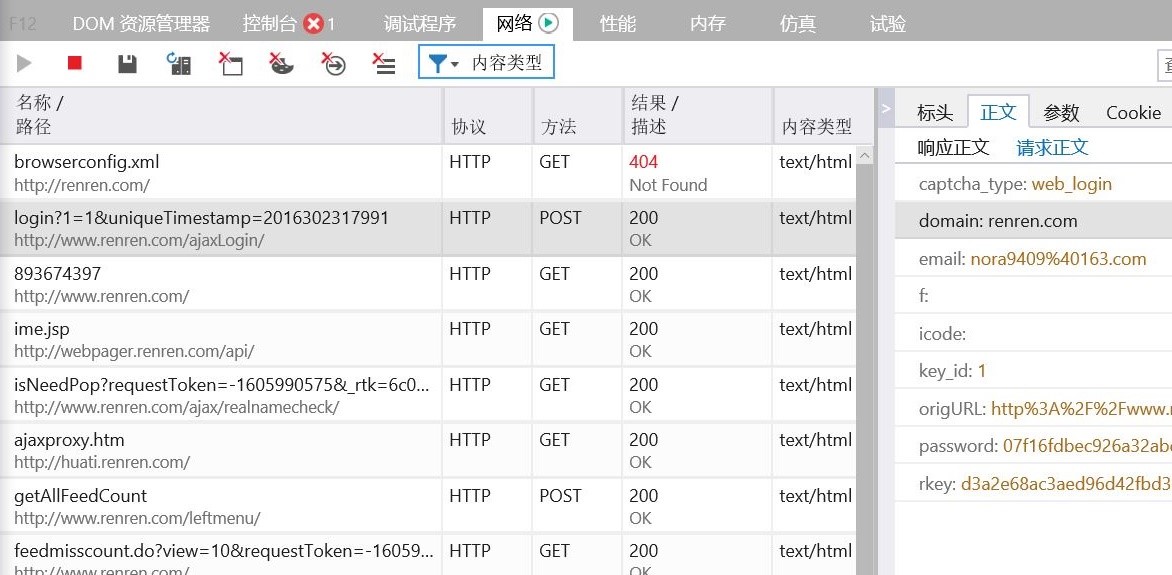This screenshot has height=575, width=1172.
Task: Toggle clear entries on navigate icon
Action: tap(333, 64)
